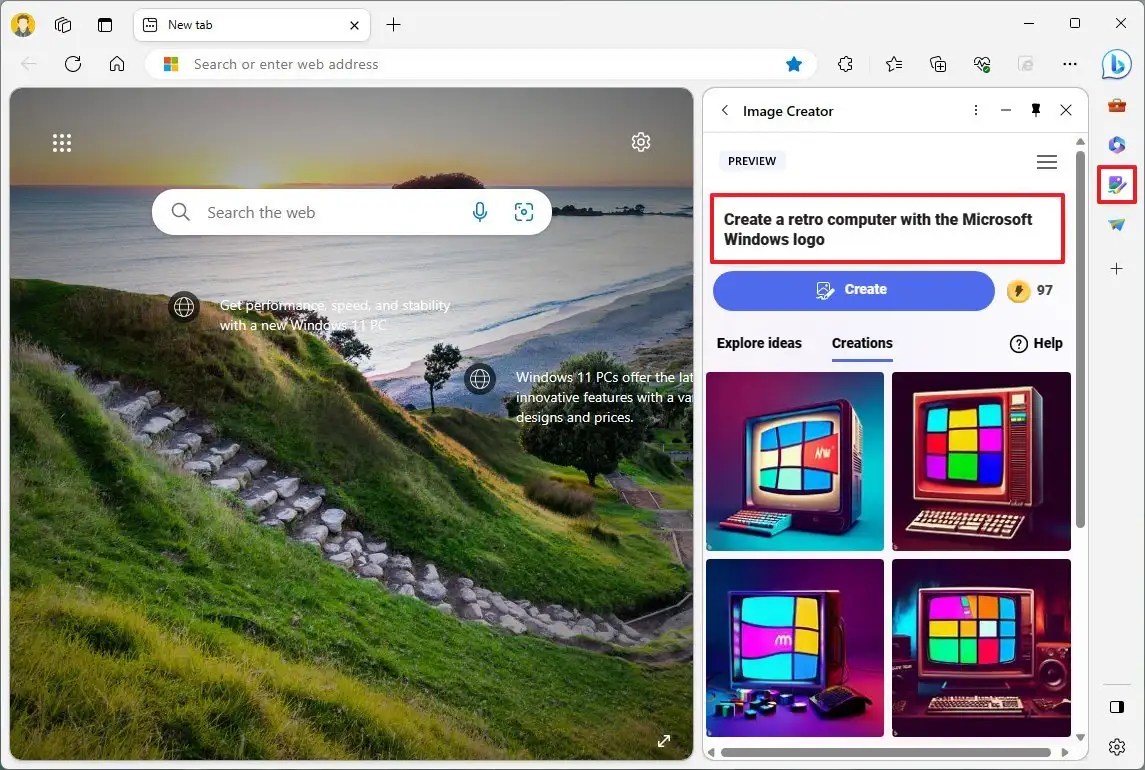Switch to the Creations tab
1145x770 pixels.
click(x=861, y=343)
